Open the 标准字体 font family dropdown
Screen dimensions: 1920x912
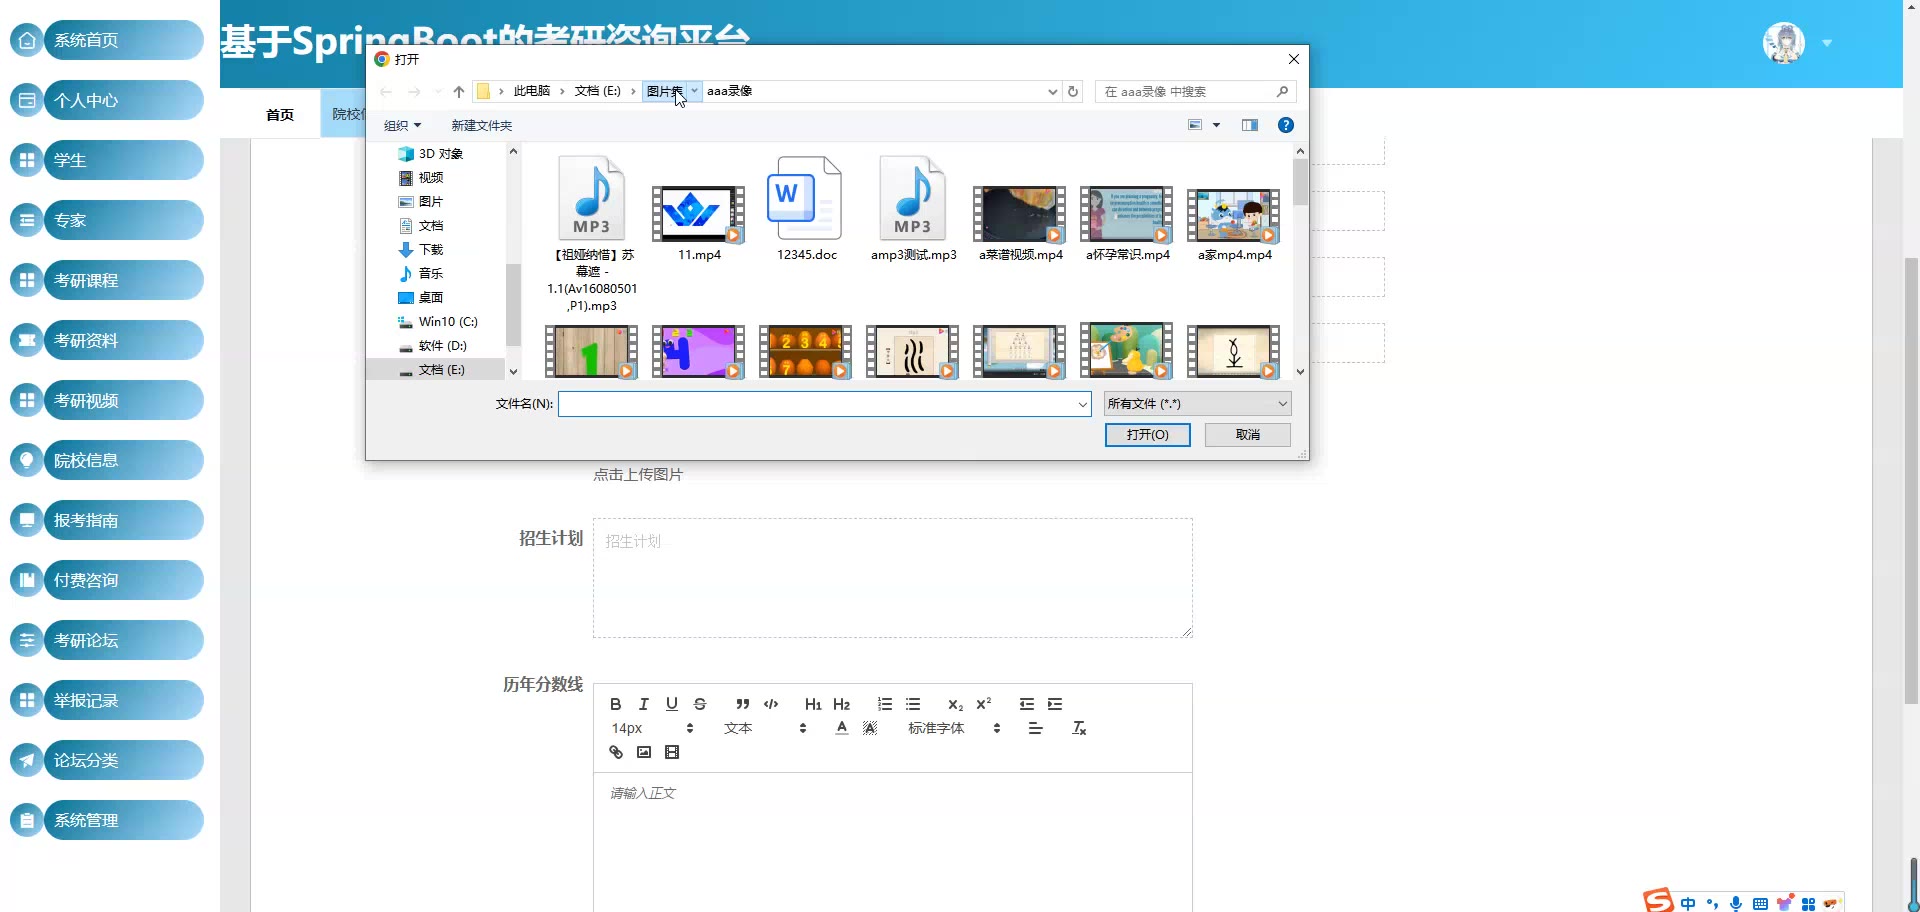click(954, 728)
